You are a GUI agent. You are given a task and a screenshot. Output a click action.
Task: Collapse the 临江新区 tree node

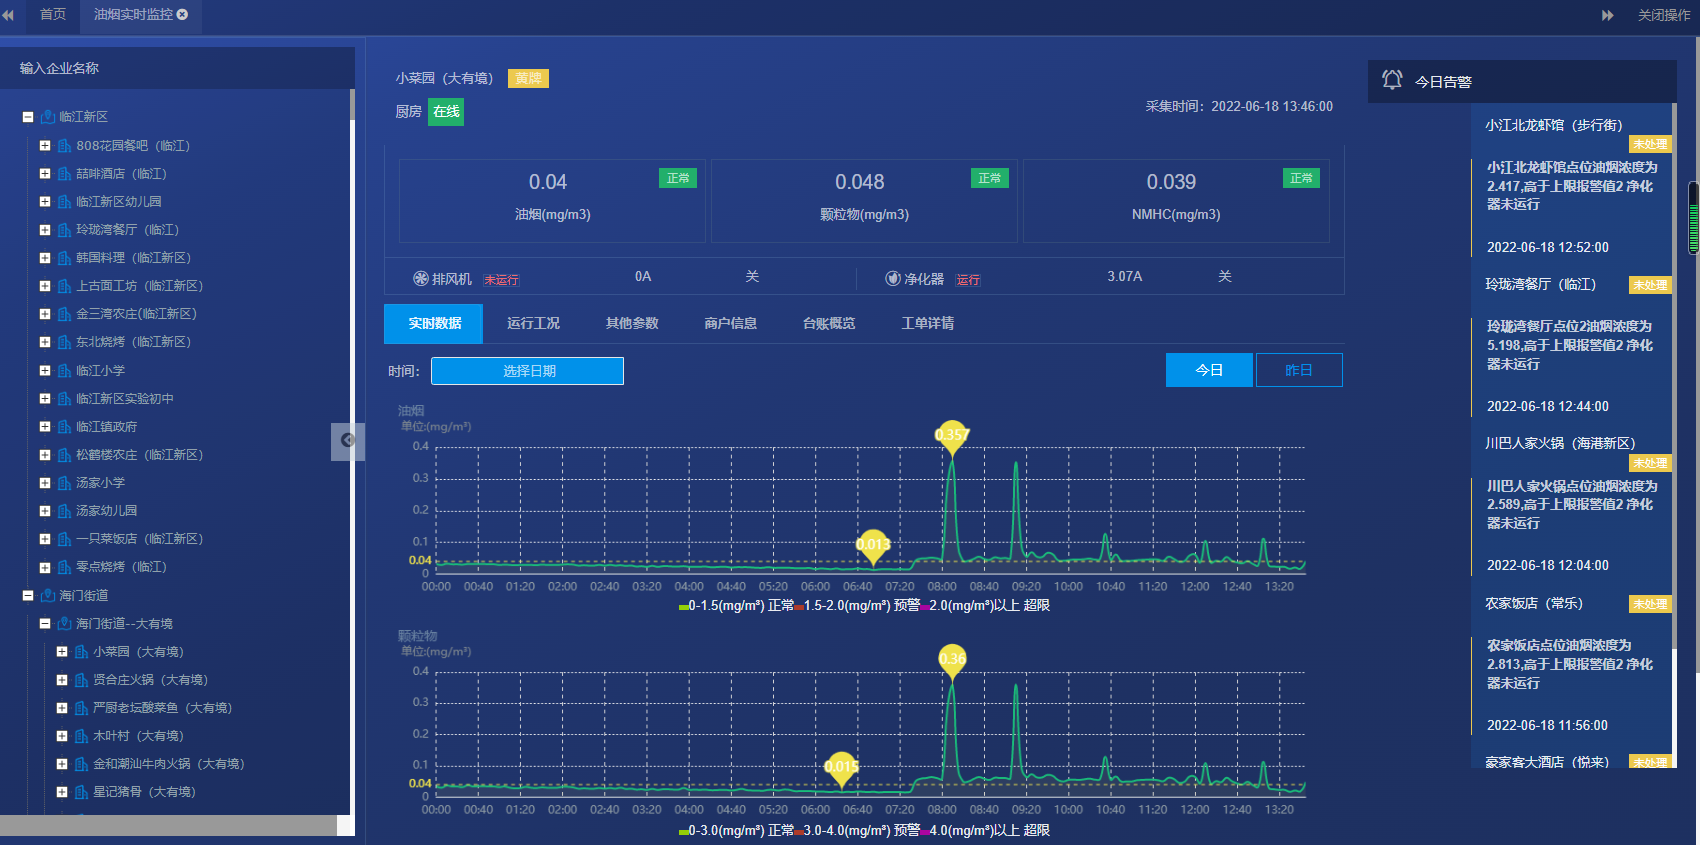point(28,117)
